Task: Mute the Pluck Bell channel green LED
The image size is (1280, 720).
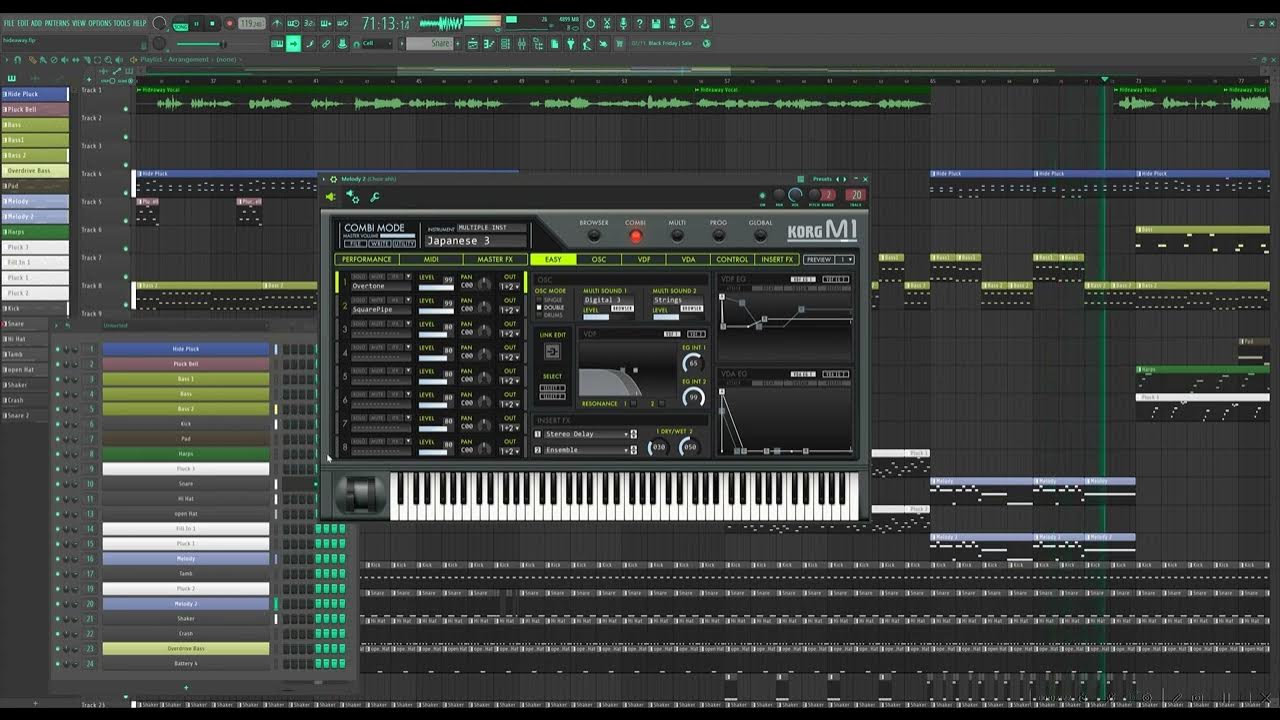Action: (57, 364)
